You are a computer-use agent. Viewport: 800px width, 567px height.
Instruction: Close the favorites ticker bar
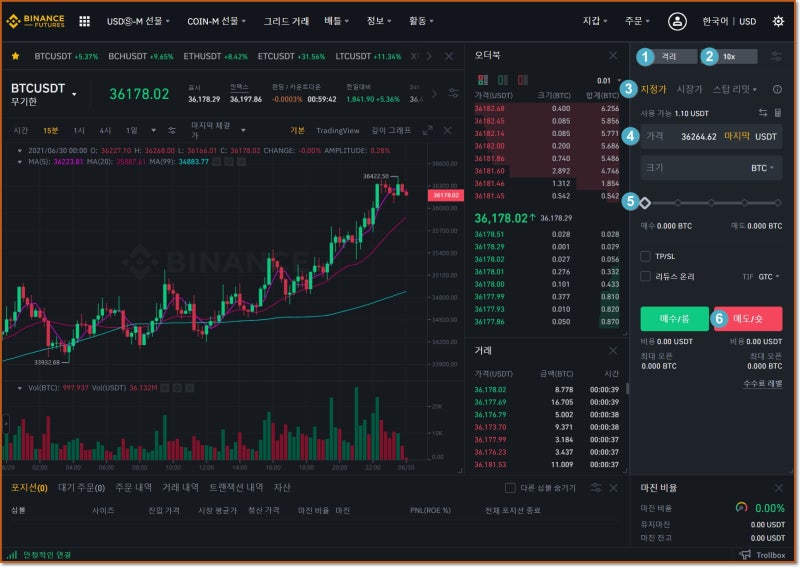pos(448,56)
